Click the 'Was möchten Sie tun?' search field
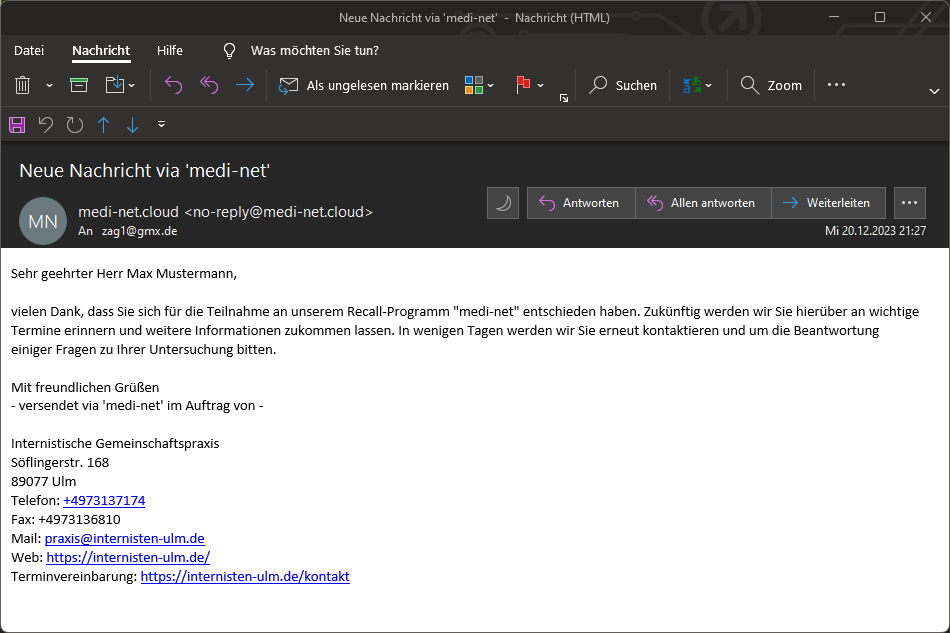This screenshot has width=950, height=633. point(314,51)
